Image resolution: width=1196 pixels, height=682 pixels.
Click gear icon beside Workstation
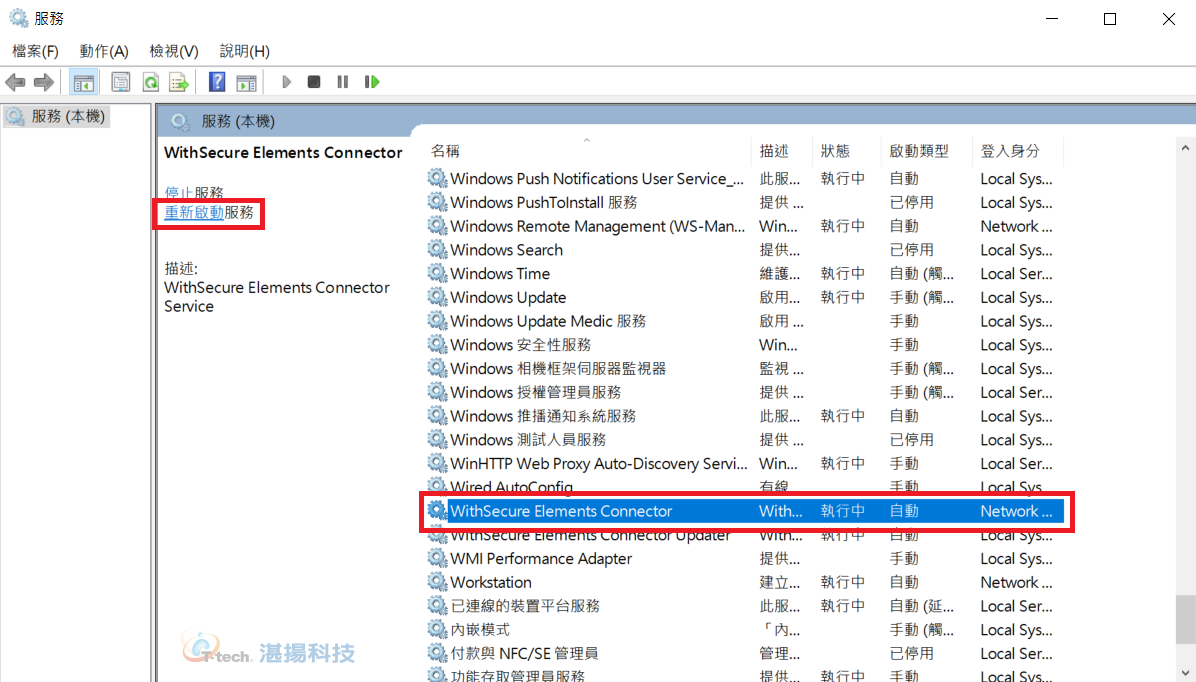tap(436, 581)
